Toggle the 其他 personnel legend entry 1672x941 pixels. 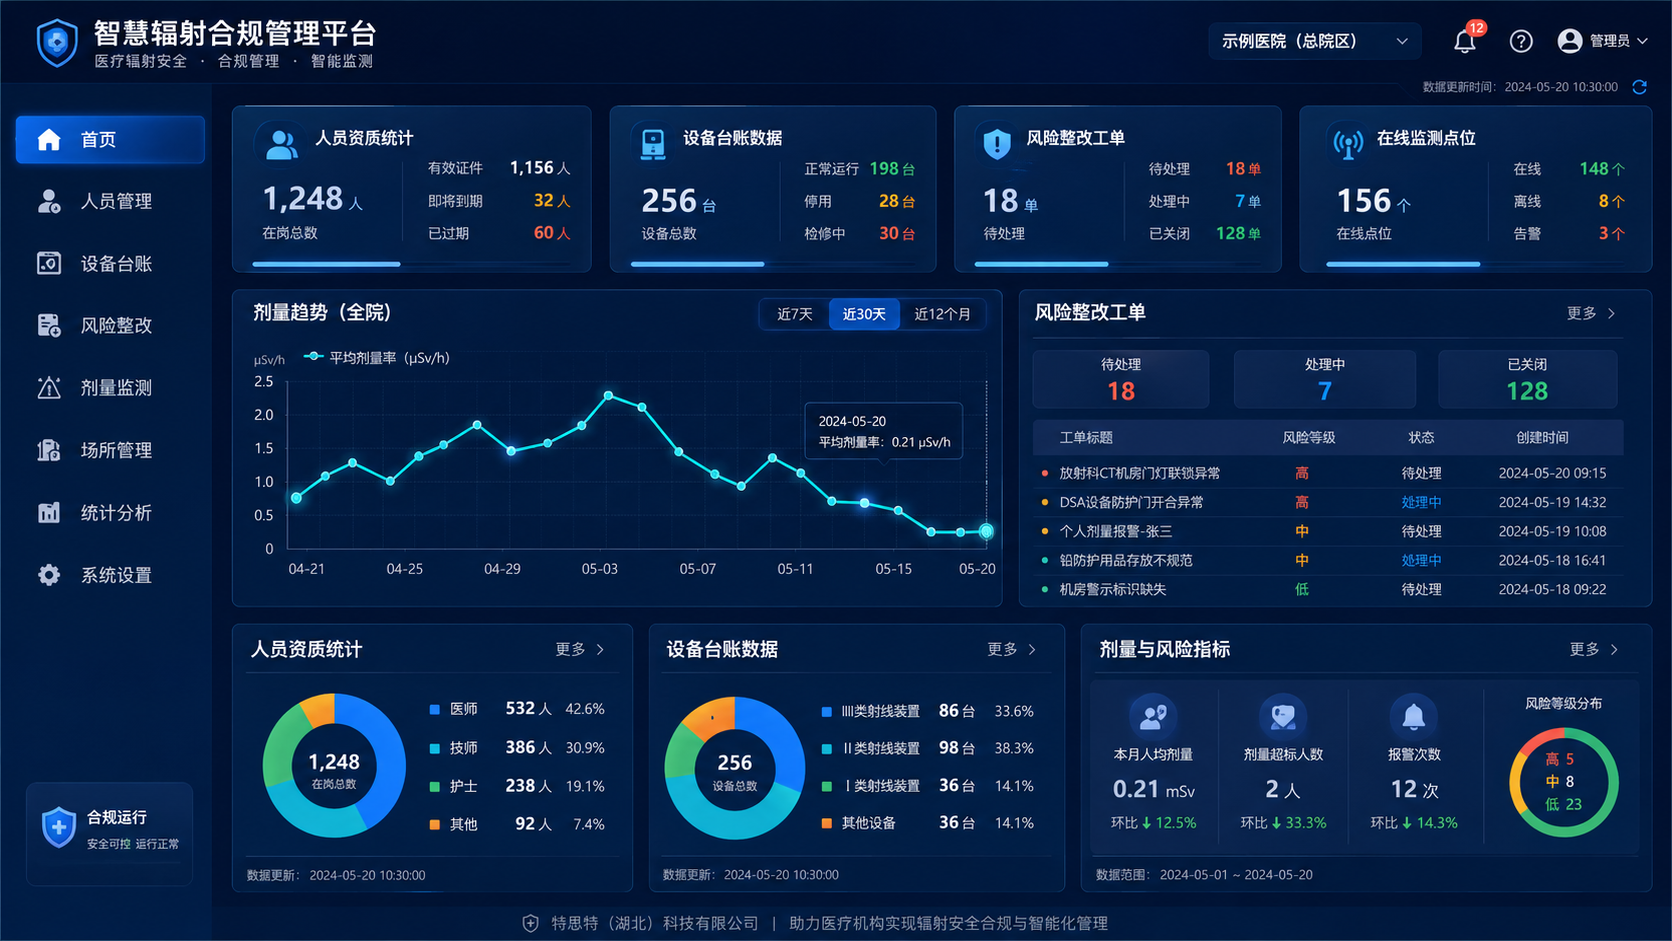click(x=454, y=825)
